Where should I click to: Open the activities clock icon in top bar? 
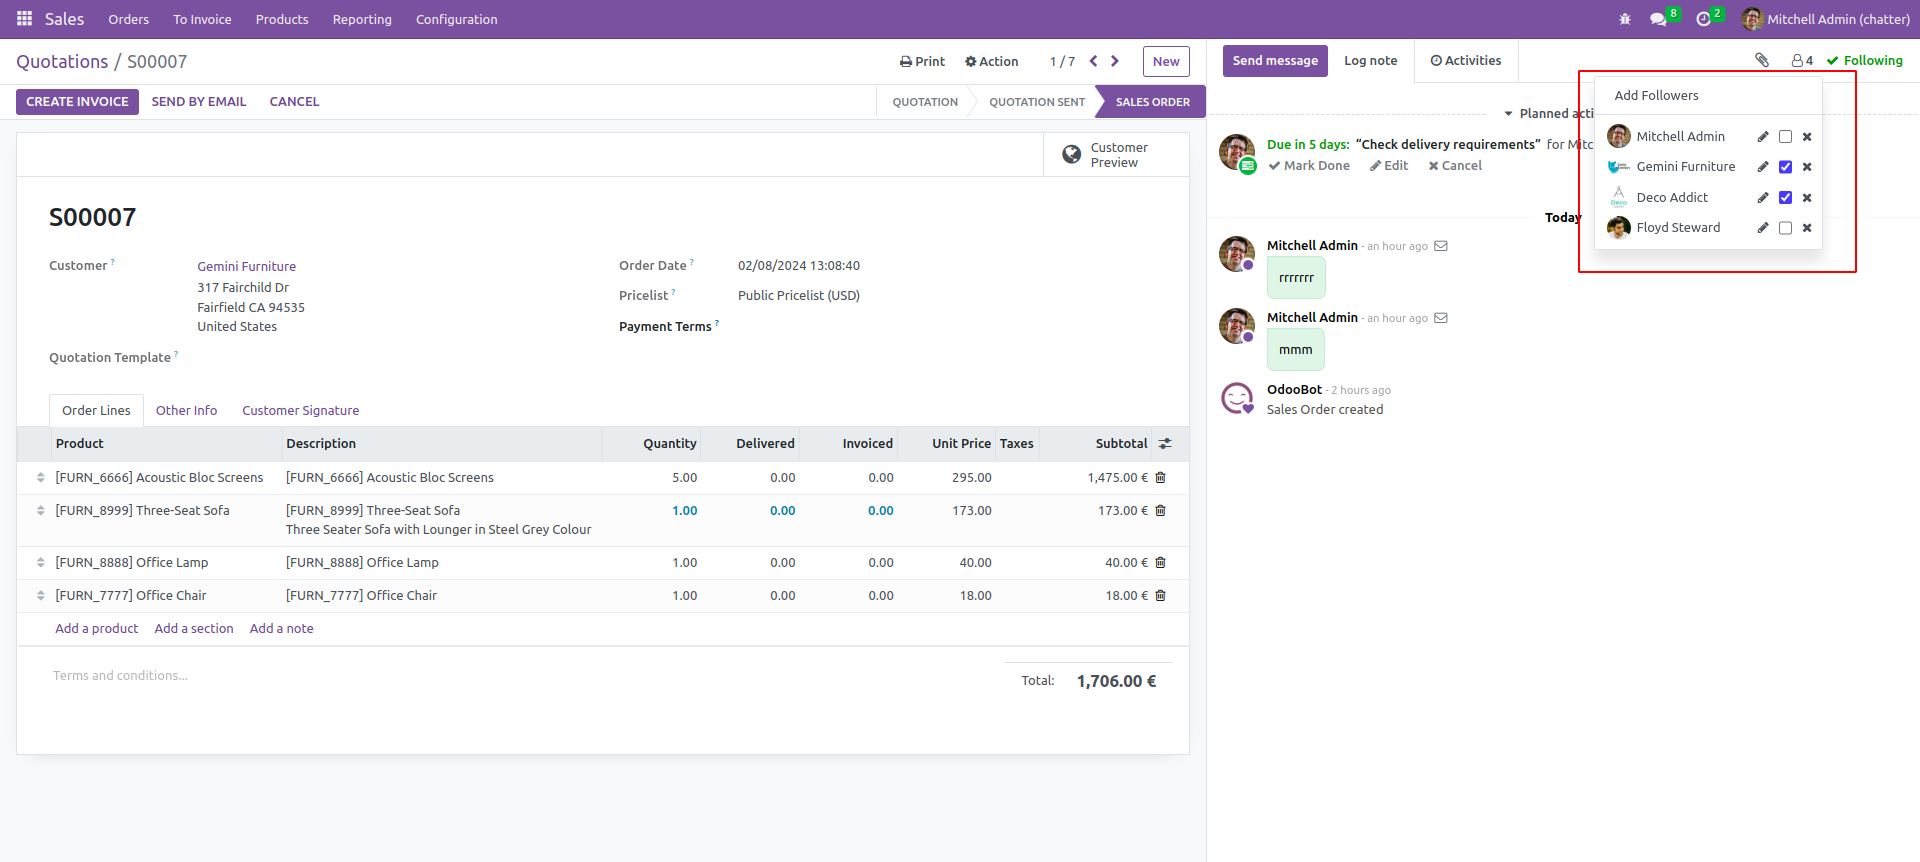pyautogui.click(x=1704, y=19)
